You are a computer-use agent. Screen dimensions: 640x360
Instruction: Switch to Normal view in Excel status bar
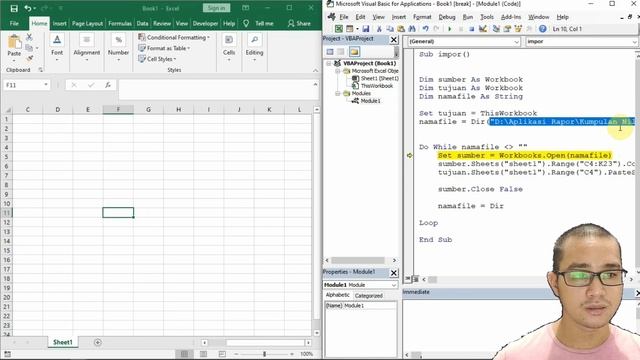pos(184,354)
